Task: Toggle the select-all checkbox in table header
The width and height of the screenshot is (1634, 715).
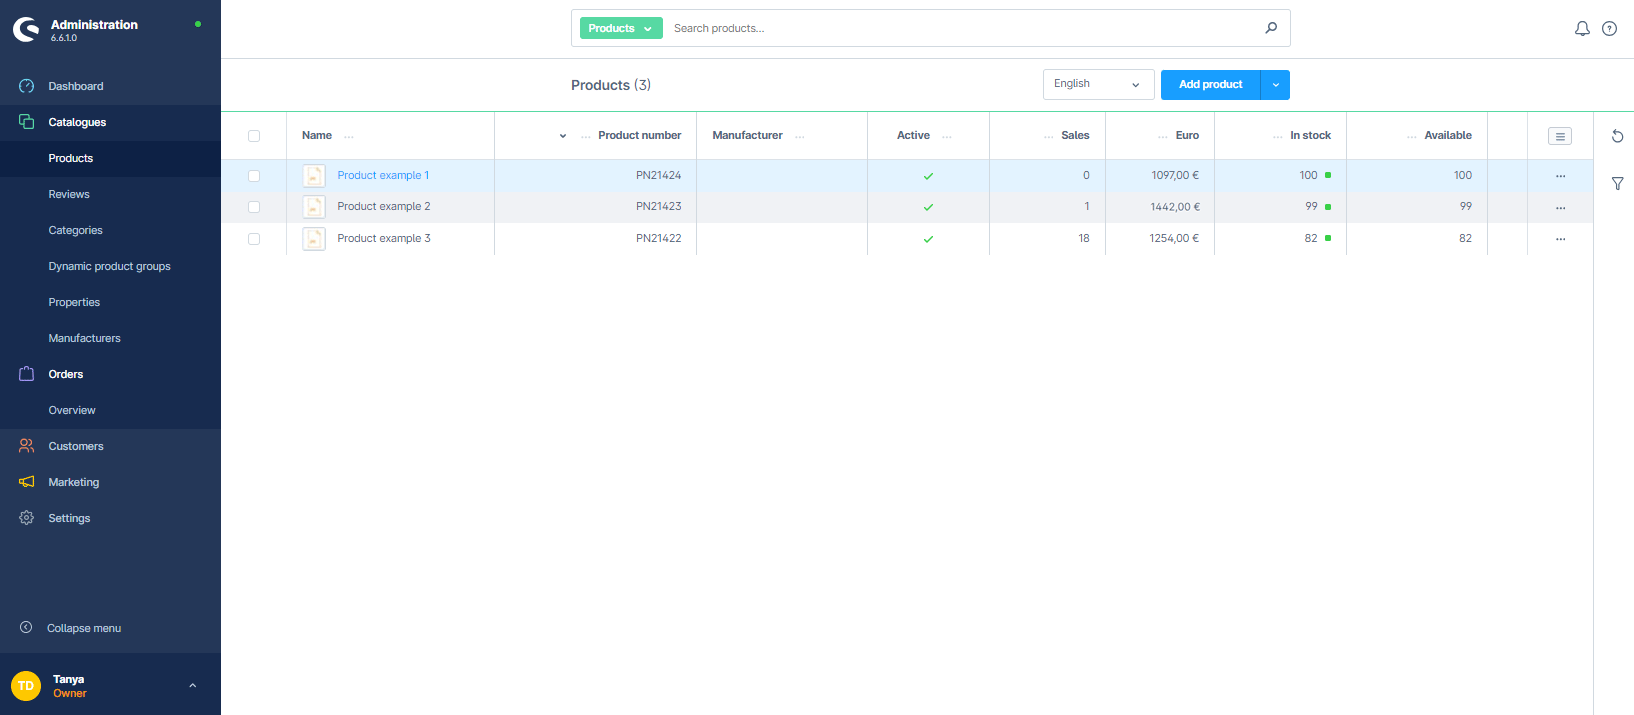Action: click(254, 136)
